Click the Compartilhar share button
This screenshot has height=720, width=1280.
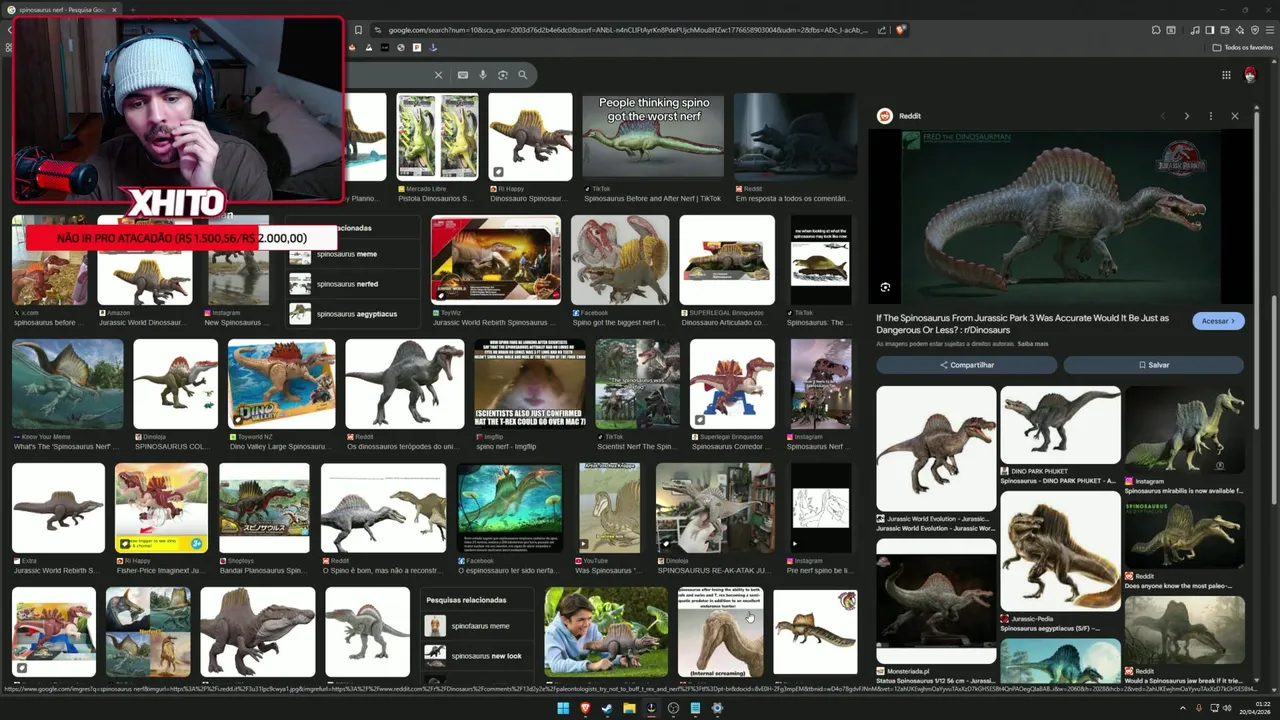tap(966, 365)
